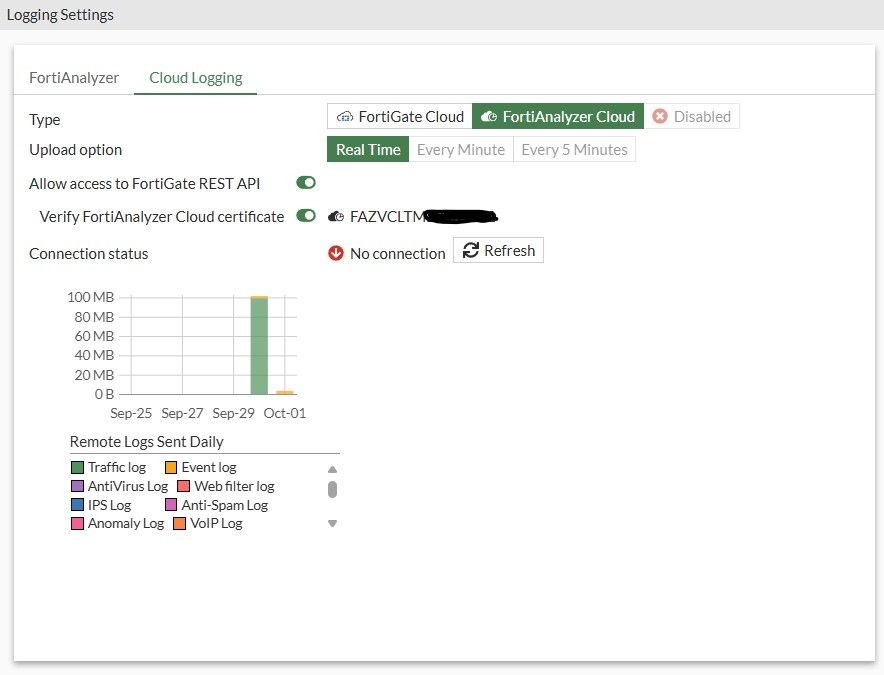The width and height of the screenshot is (884, 675).
Task: Click the Sep-29 axis label
Action: 233,413
